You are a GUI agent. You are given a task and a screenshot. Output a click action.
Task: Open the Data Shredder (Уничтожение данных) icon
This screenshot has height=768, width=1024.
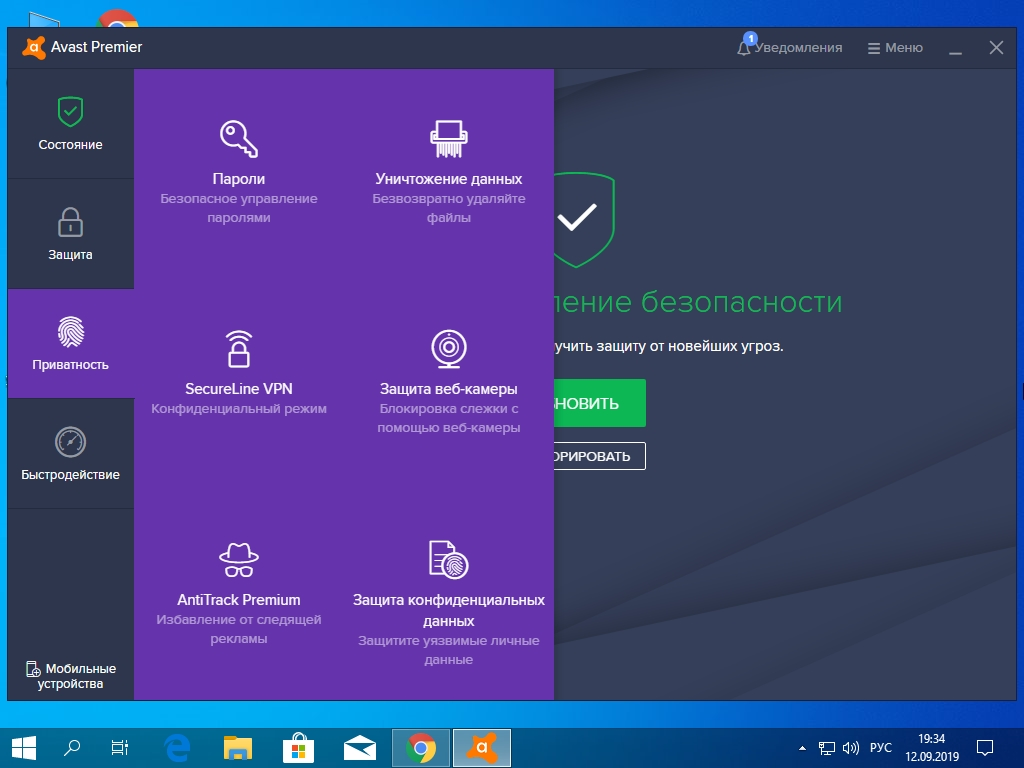(449, 138)
